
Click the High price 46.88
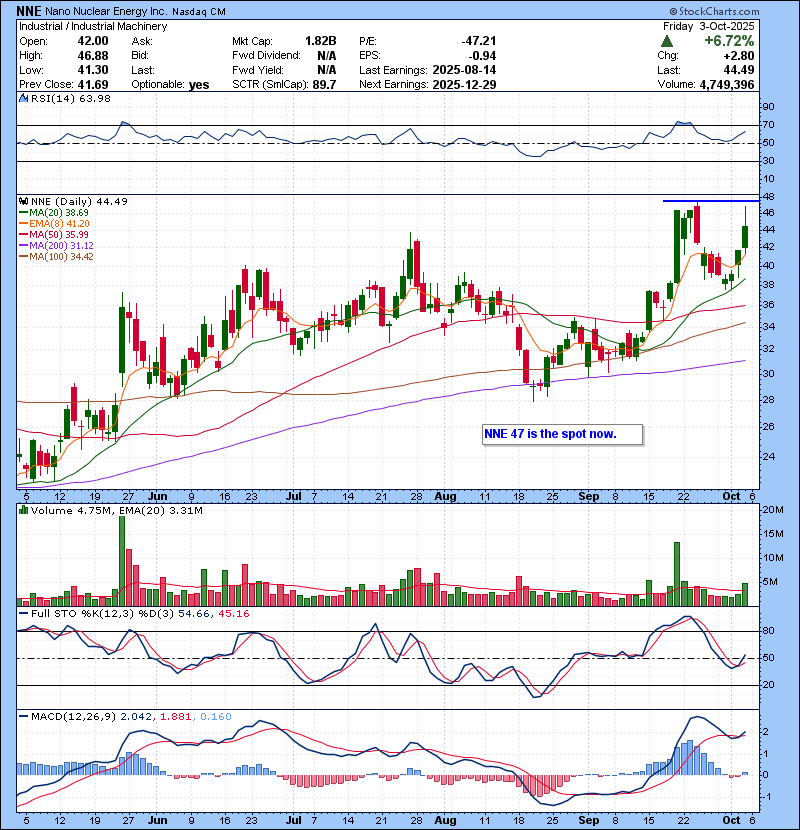(x=93, y=56)
